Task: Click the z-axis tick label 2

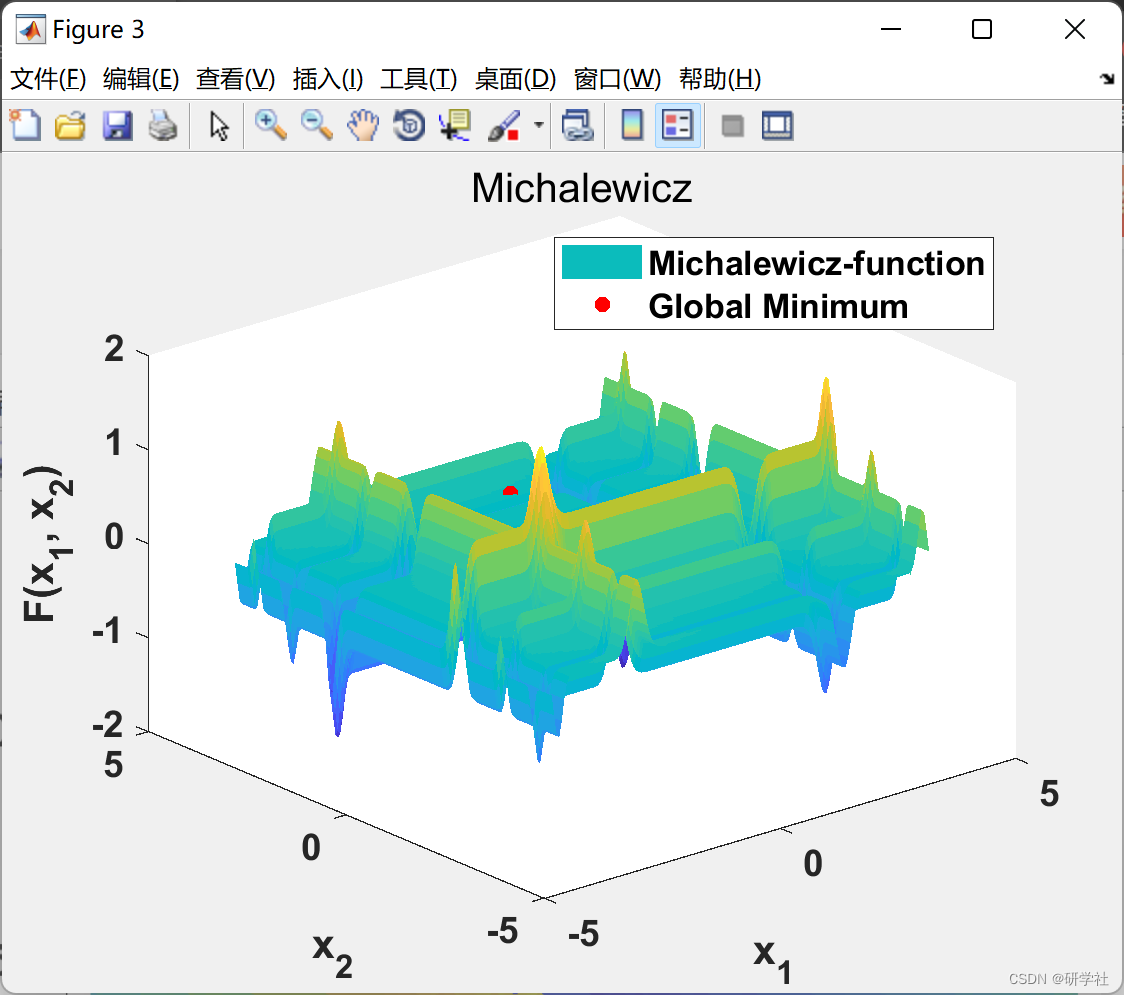Action: point(114,349)
